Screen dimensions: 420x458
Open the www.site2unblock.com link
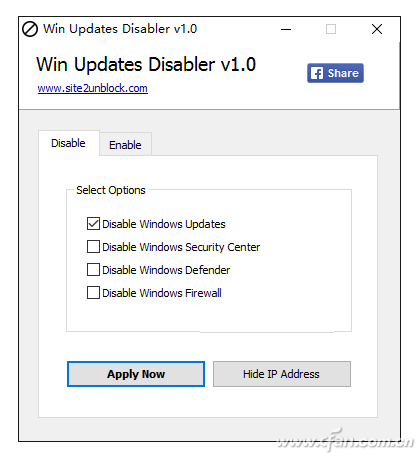click(x=93, y=88)
